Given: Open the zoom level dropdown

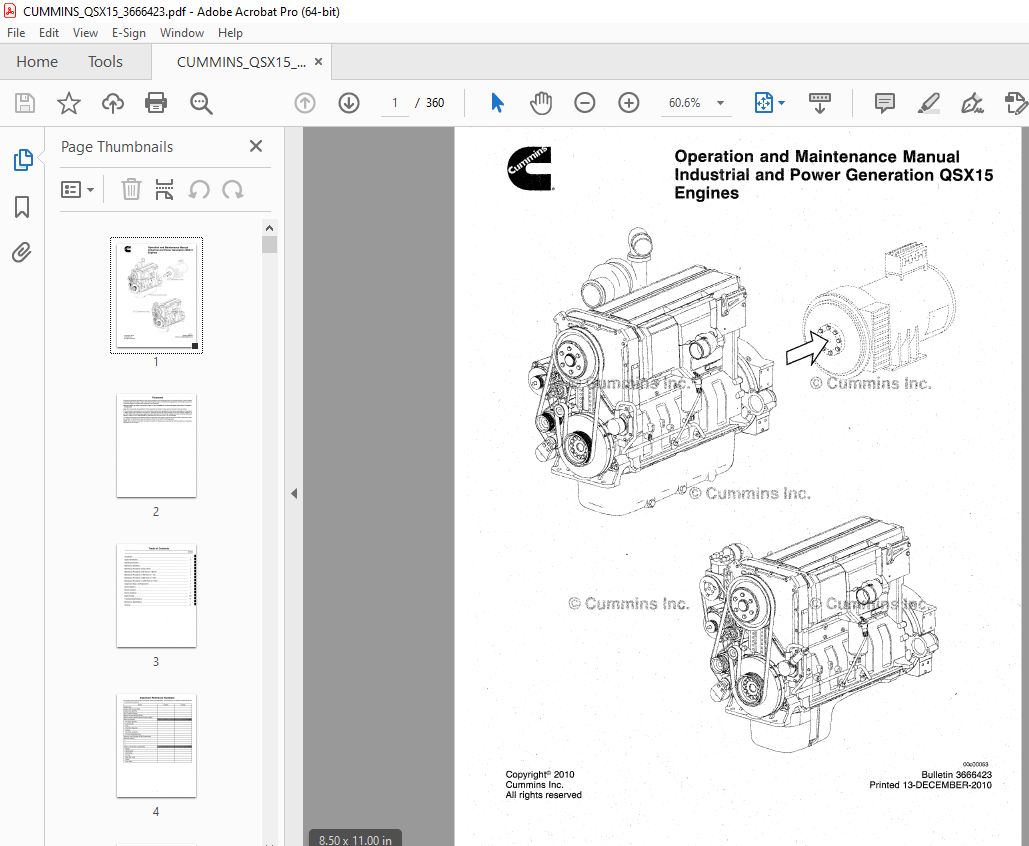Looking at the screenshot, I should pyautogui.click(x=721, y=103).
